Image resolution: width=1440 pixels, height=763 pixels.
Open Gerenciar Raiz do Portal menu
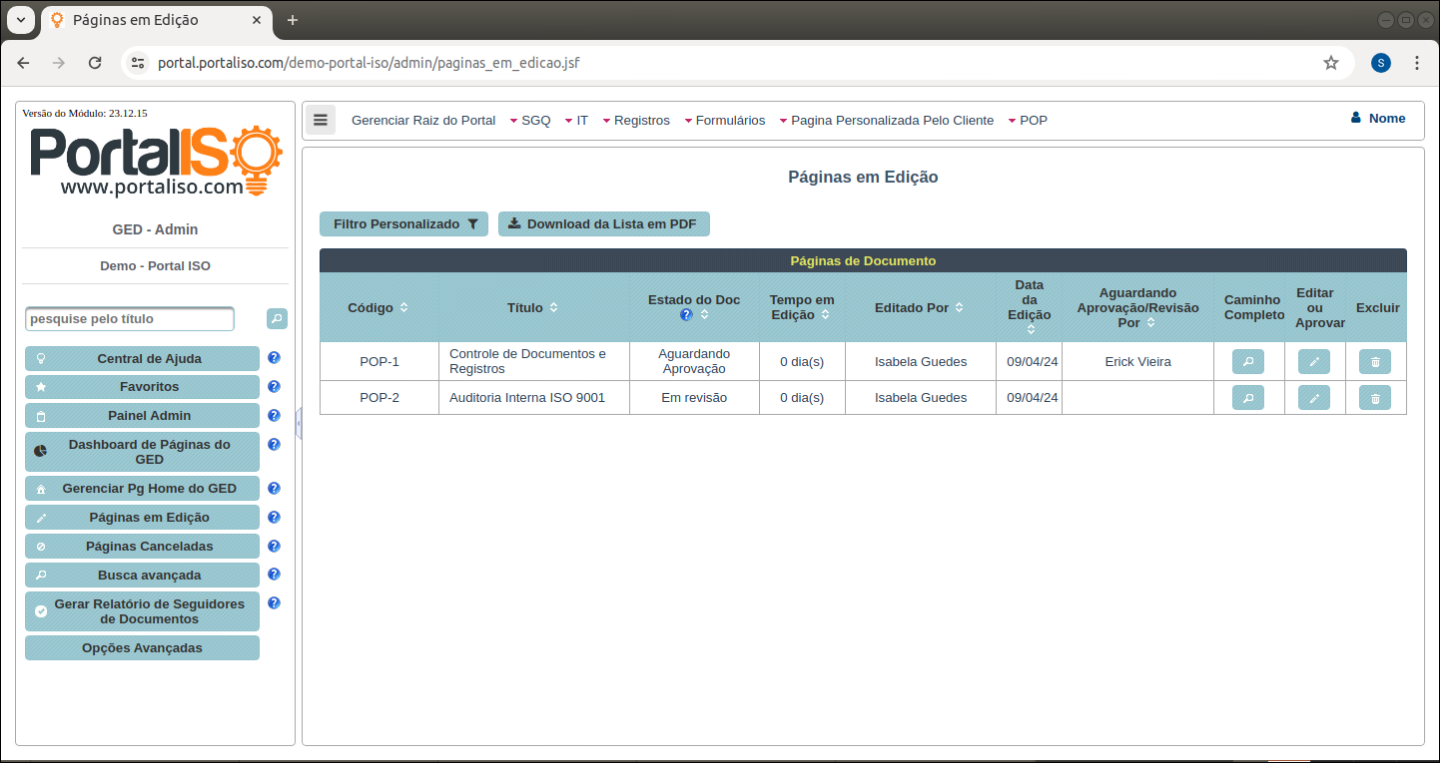tap(423, 120)
